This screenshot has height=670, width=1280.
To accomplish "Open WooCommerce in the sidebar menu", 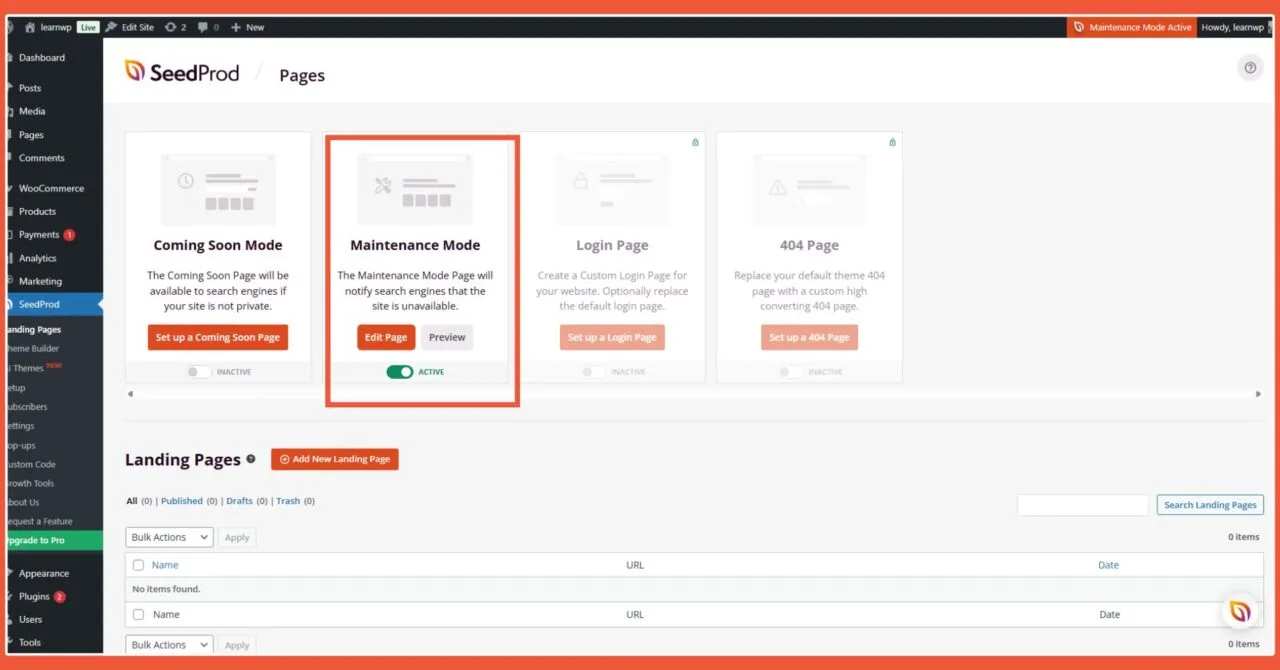I will (x=51, y=188).
